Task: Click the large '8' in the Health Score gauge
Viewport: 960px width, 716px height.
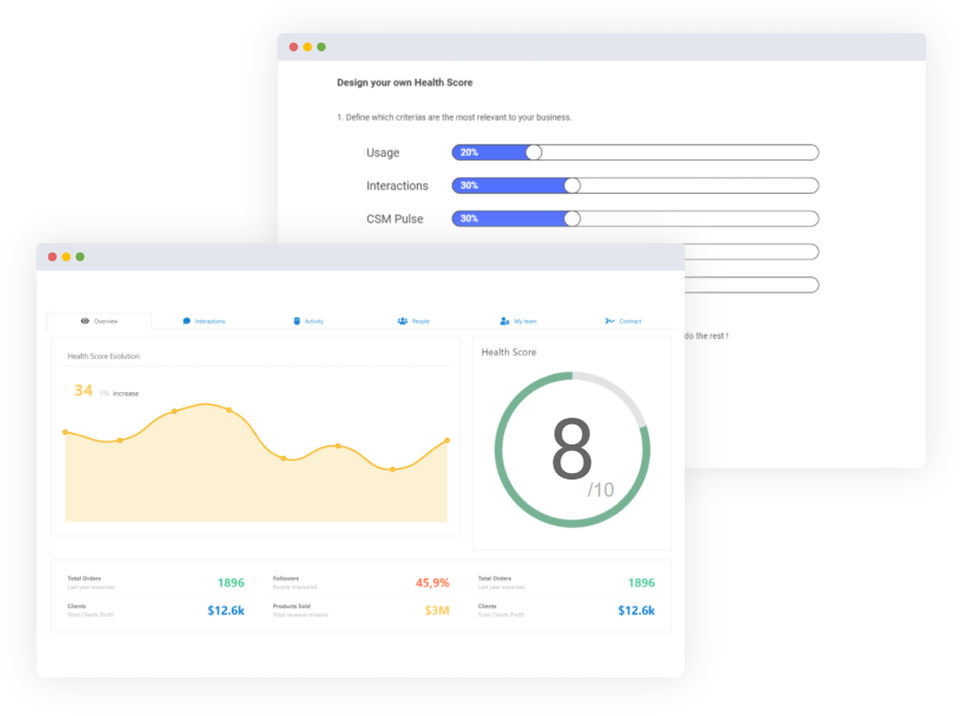Action: point(572,448)
